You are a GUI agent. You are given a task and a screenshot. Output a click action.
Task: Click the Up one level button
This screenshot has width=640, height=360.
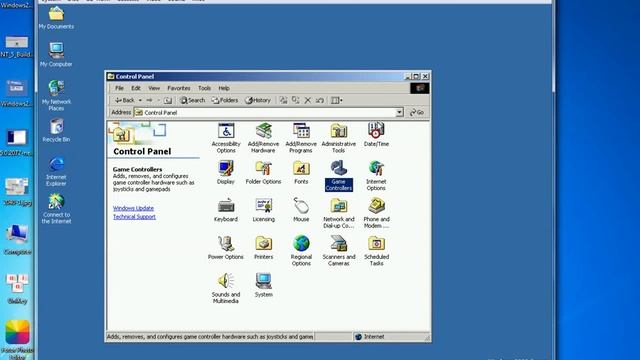[x=168, y=100]
